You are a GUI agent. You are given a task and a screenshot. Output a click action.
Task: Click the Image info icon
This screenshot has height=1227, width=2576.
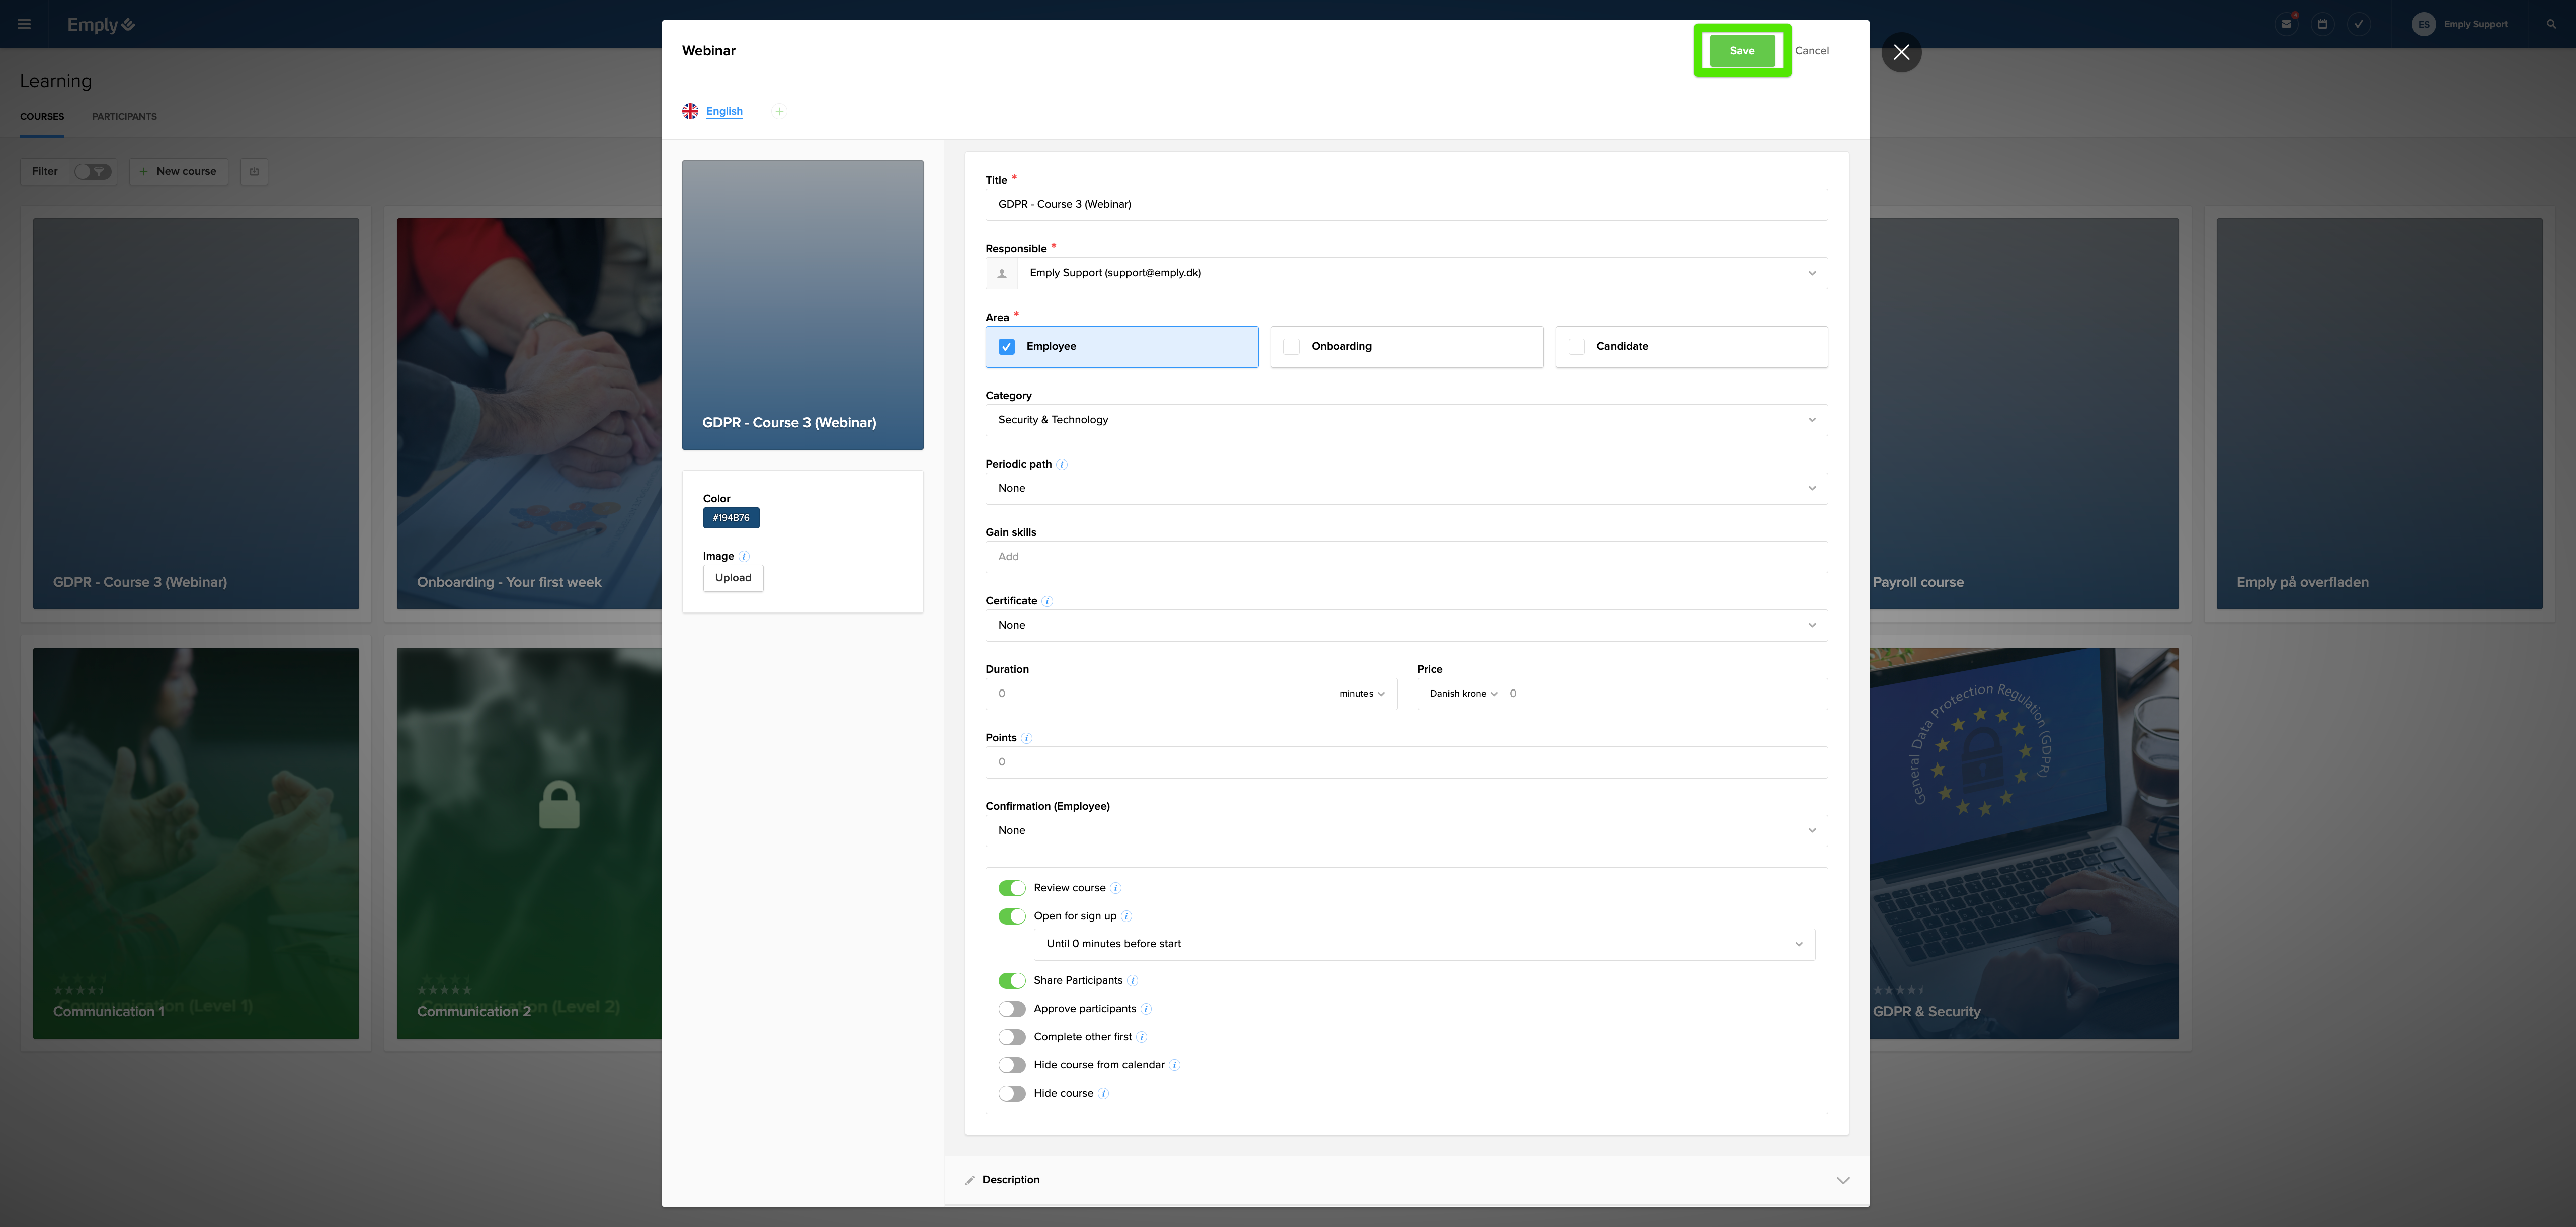tap(744, 556)
